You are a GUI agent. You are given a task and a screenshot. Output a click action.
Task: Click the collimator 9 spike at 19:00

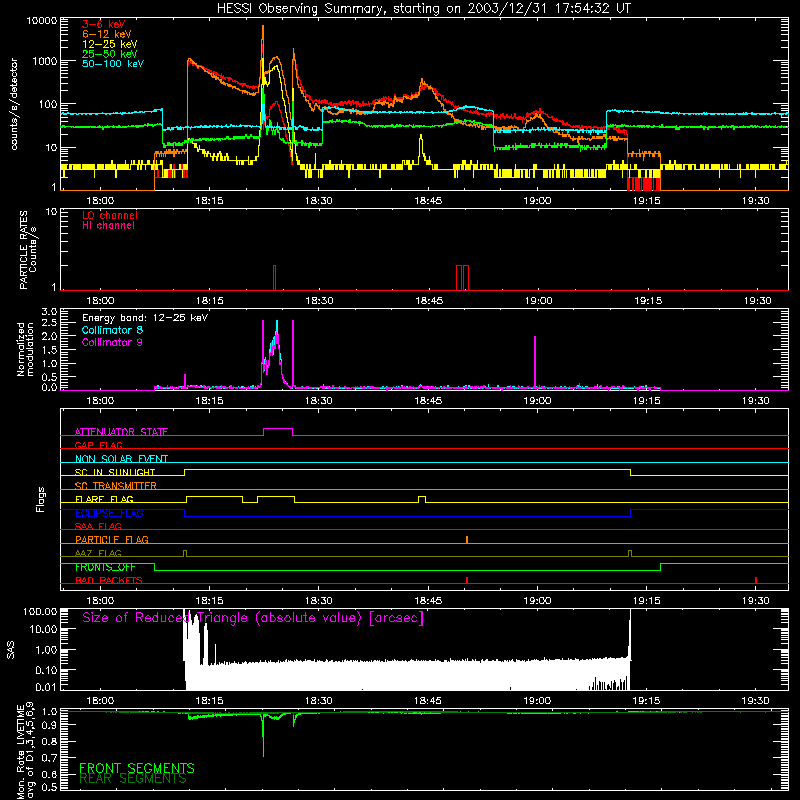[x=535, y=362]
